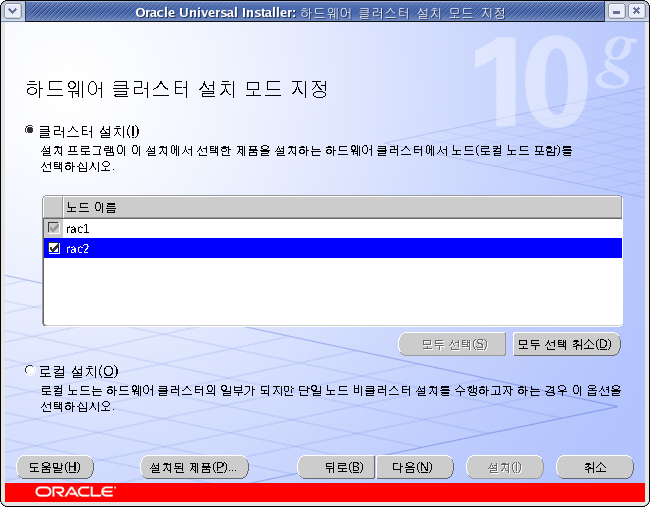650x507 pixels.
Task: Toggle the rac1 node checkbox
Action: coord(54,228)
